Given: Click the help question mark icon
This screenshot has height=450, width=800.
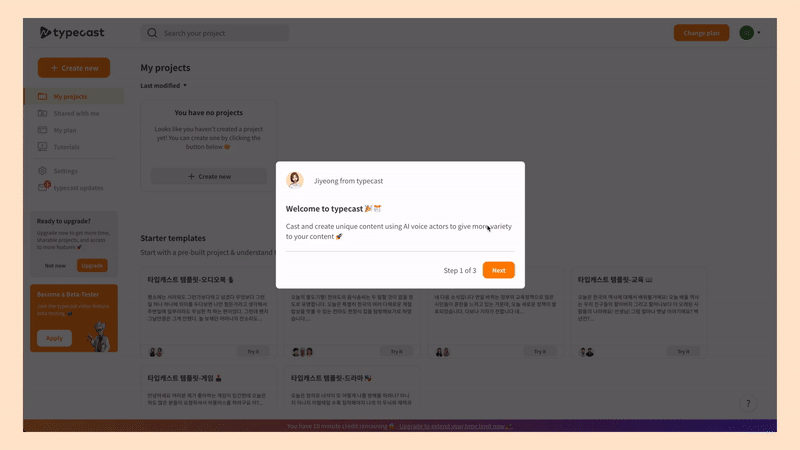Looking at the screenshot, I should 748,404.
